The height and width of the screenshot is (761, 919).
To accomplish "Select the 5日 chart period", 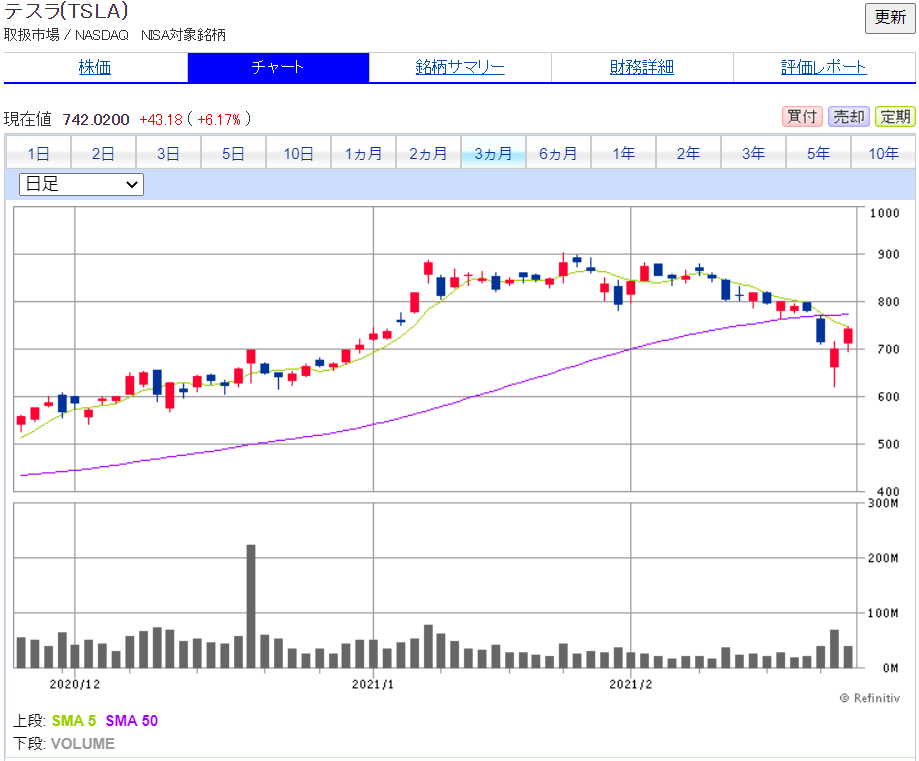I will pyautogui.click(x=233, y=154).
